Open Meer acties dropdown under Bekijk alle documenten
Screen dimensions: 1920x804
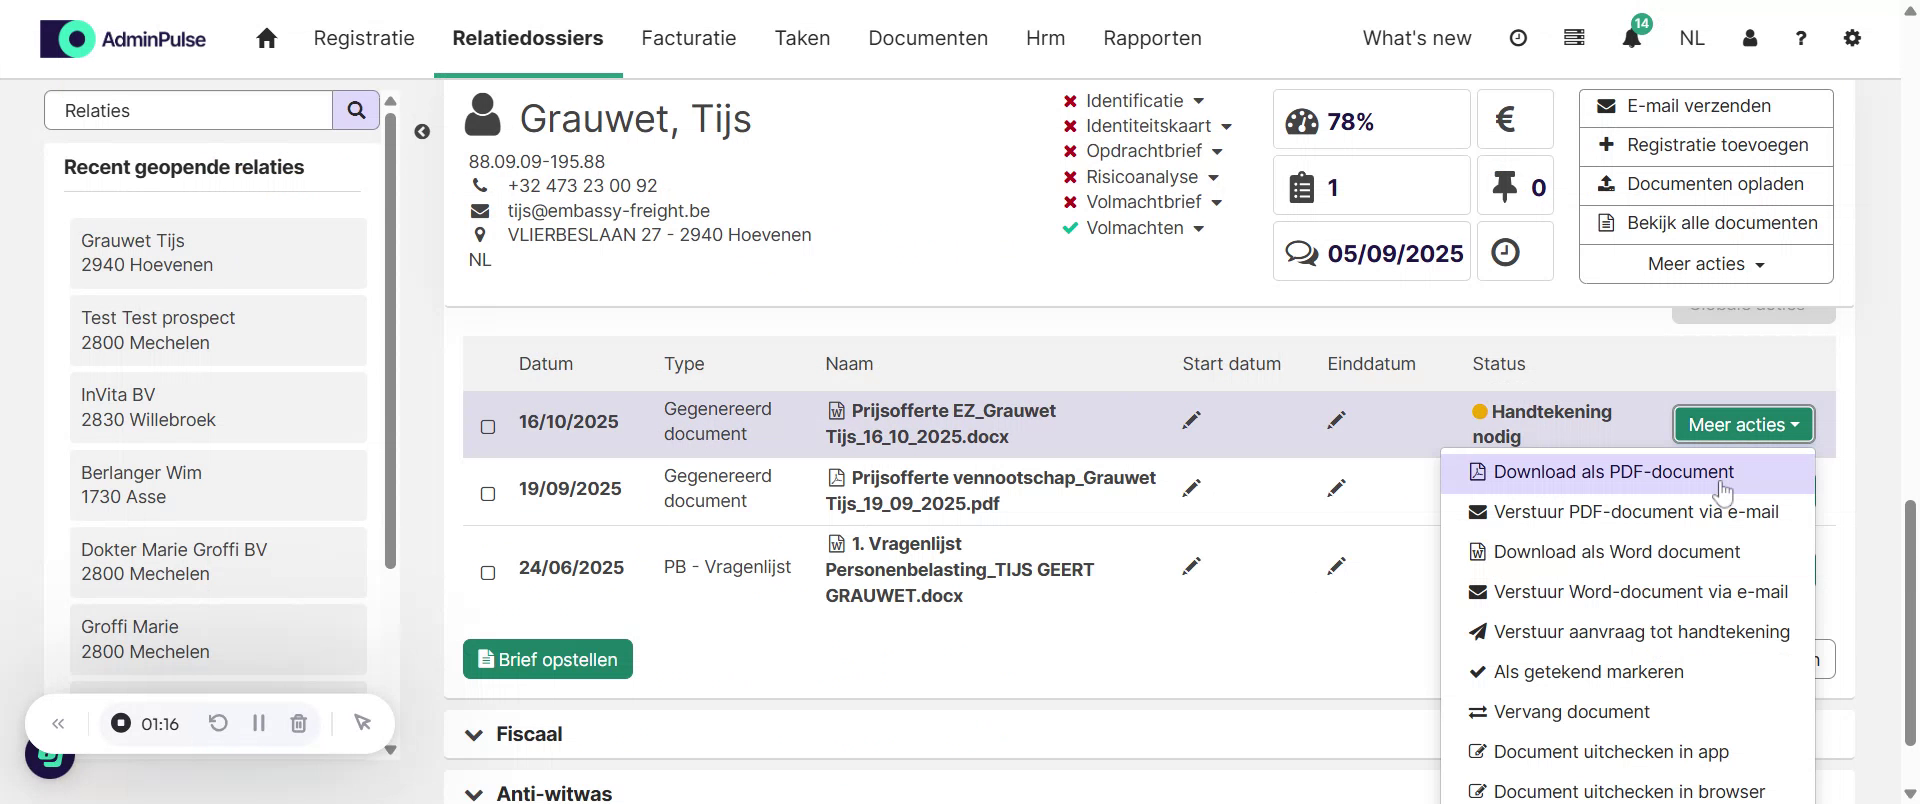tap(1705, 264)
